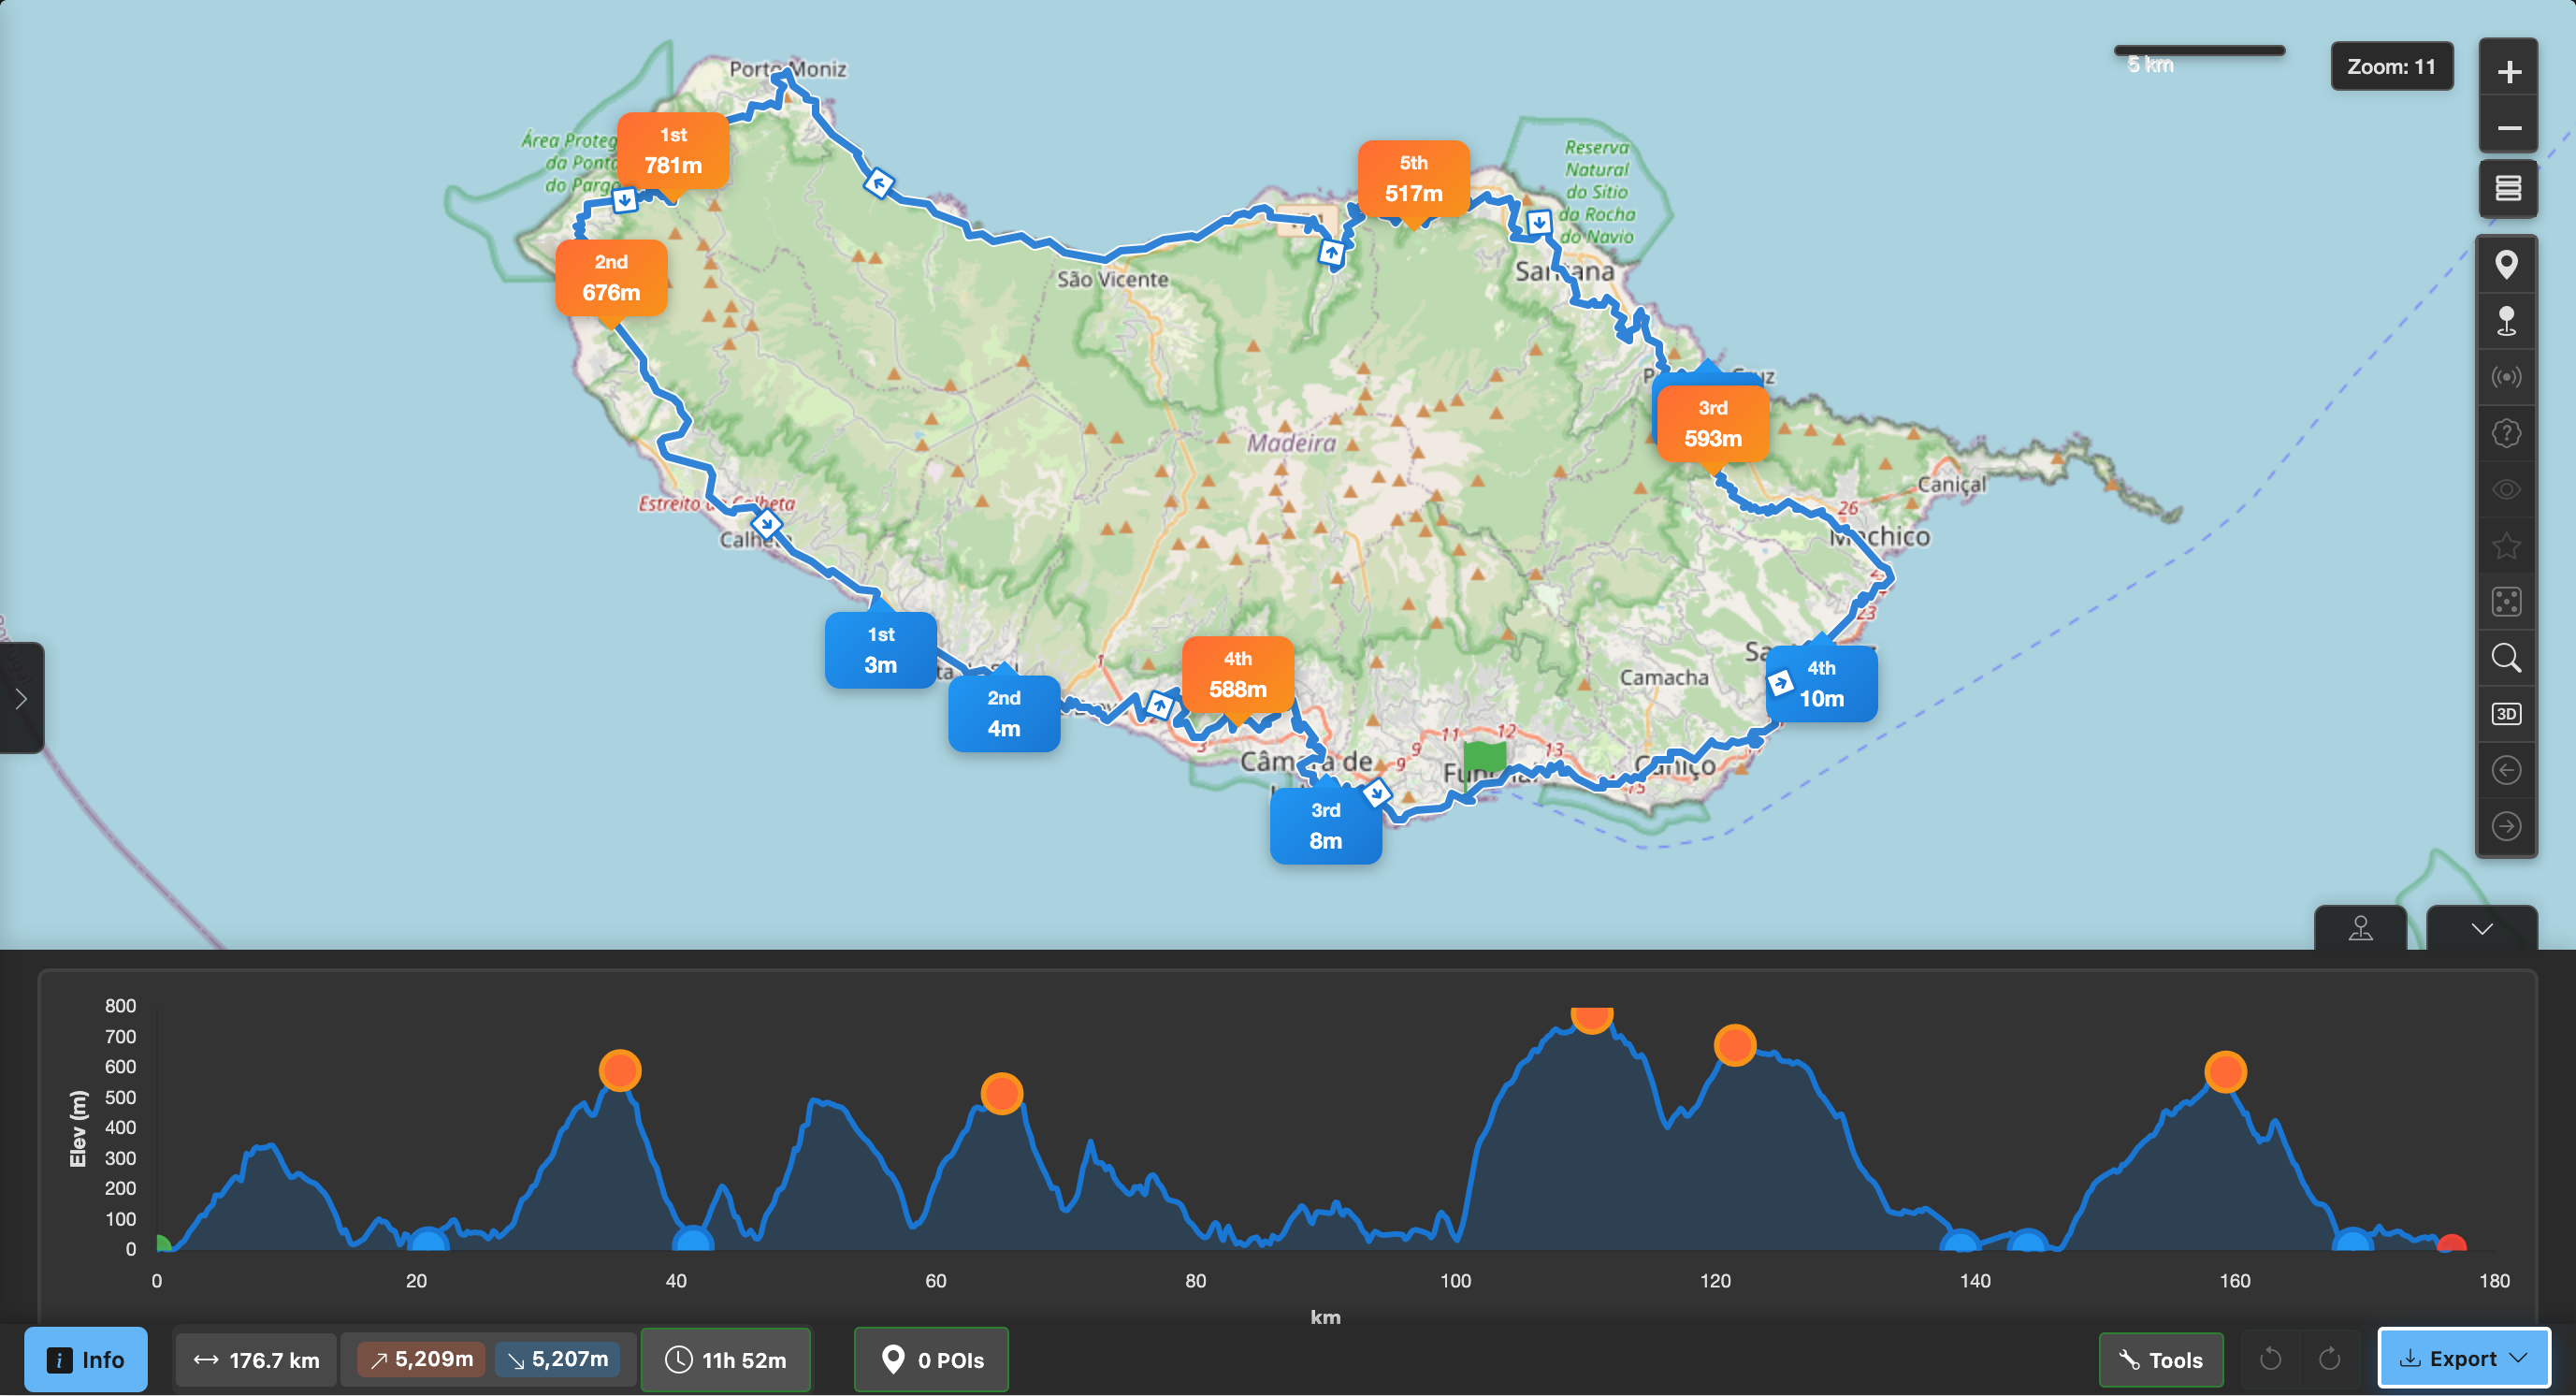Image resolution: width=2576 pixels, height=1396 pixels.
Task: Open the help question-mark panel
Action: (2508, 433)
